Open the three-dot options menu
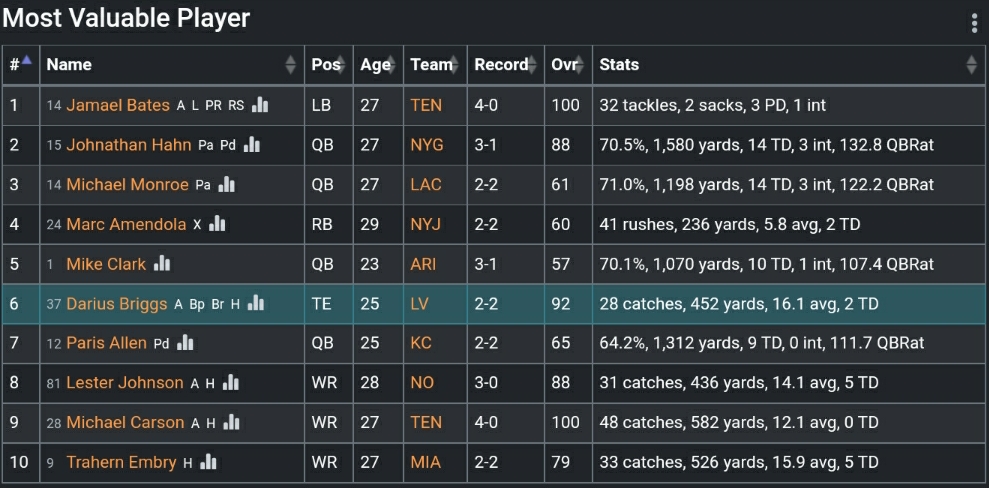Image resolution: width=989 pixels, height=488 pixels. click(974, 24)
